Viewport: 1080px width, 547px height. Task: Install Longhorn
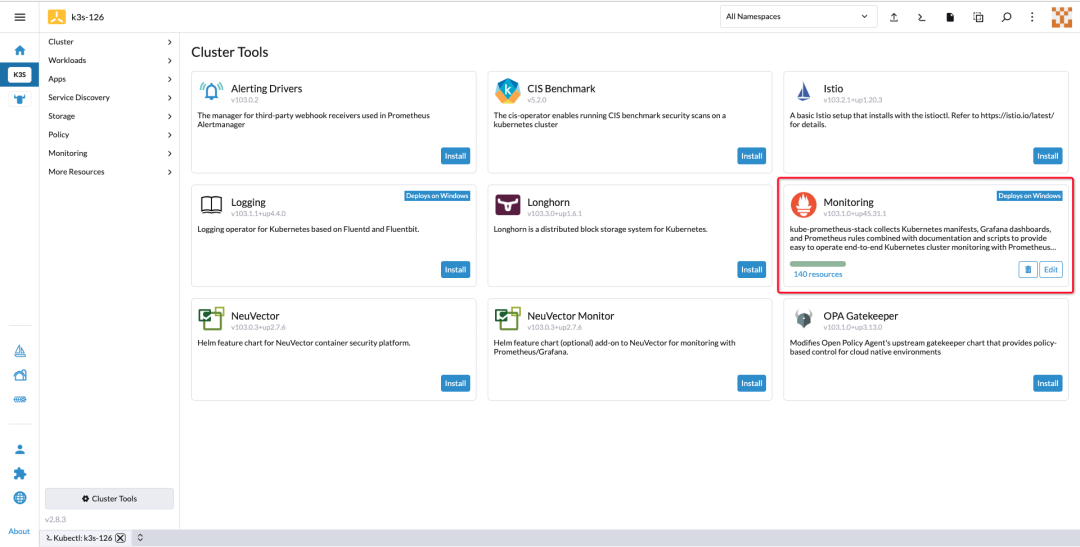[751, 270]
